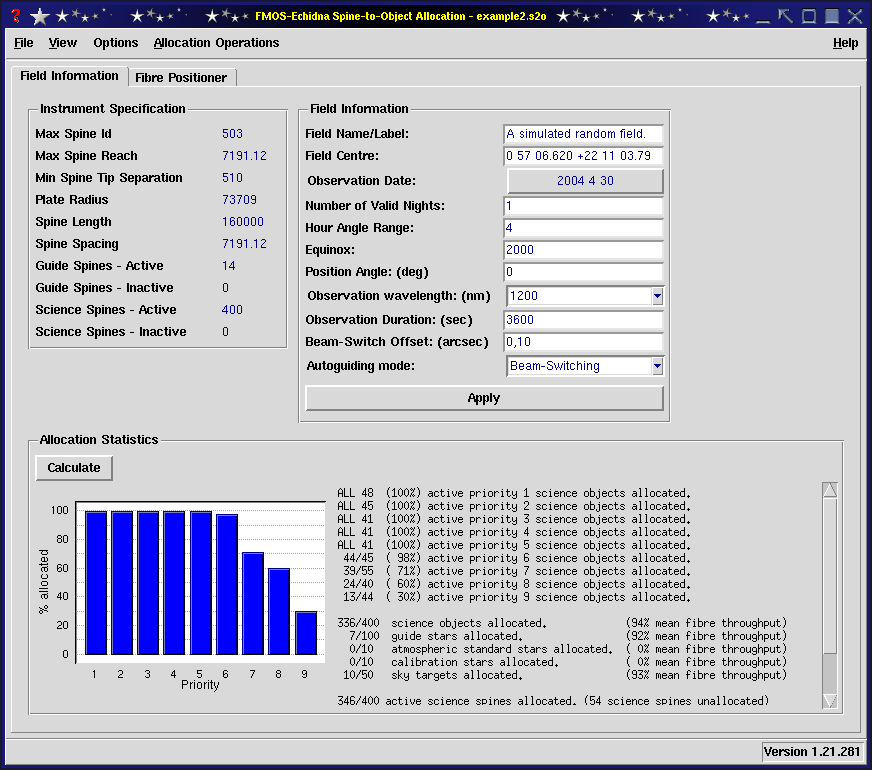Click the Calculate statistics button

(74, 468)
